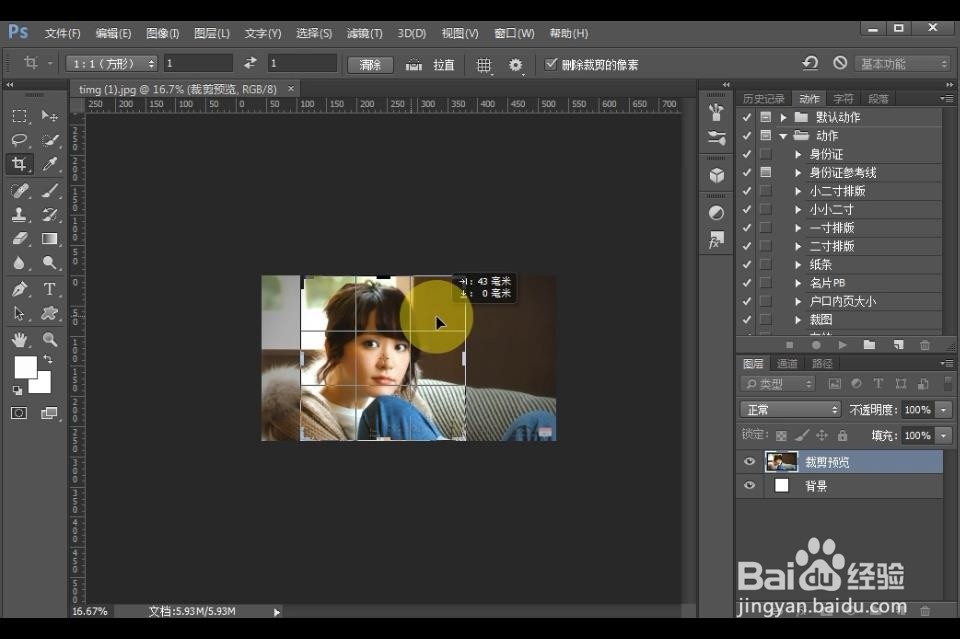Open layer filter 类型 dropdown

(778, 384)
